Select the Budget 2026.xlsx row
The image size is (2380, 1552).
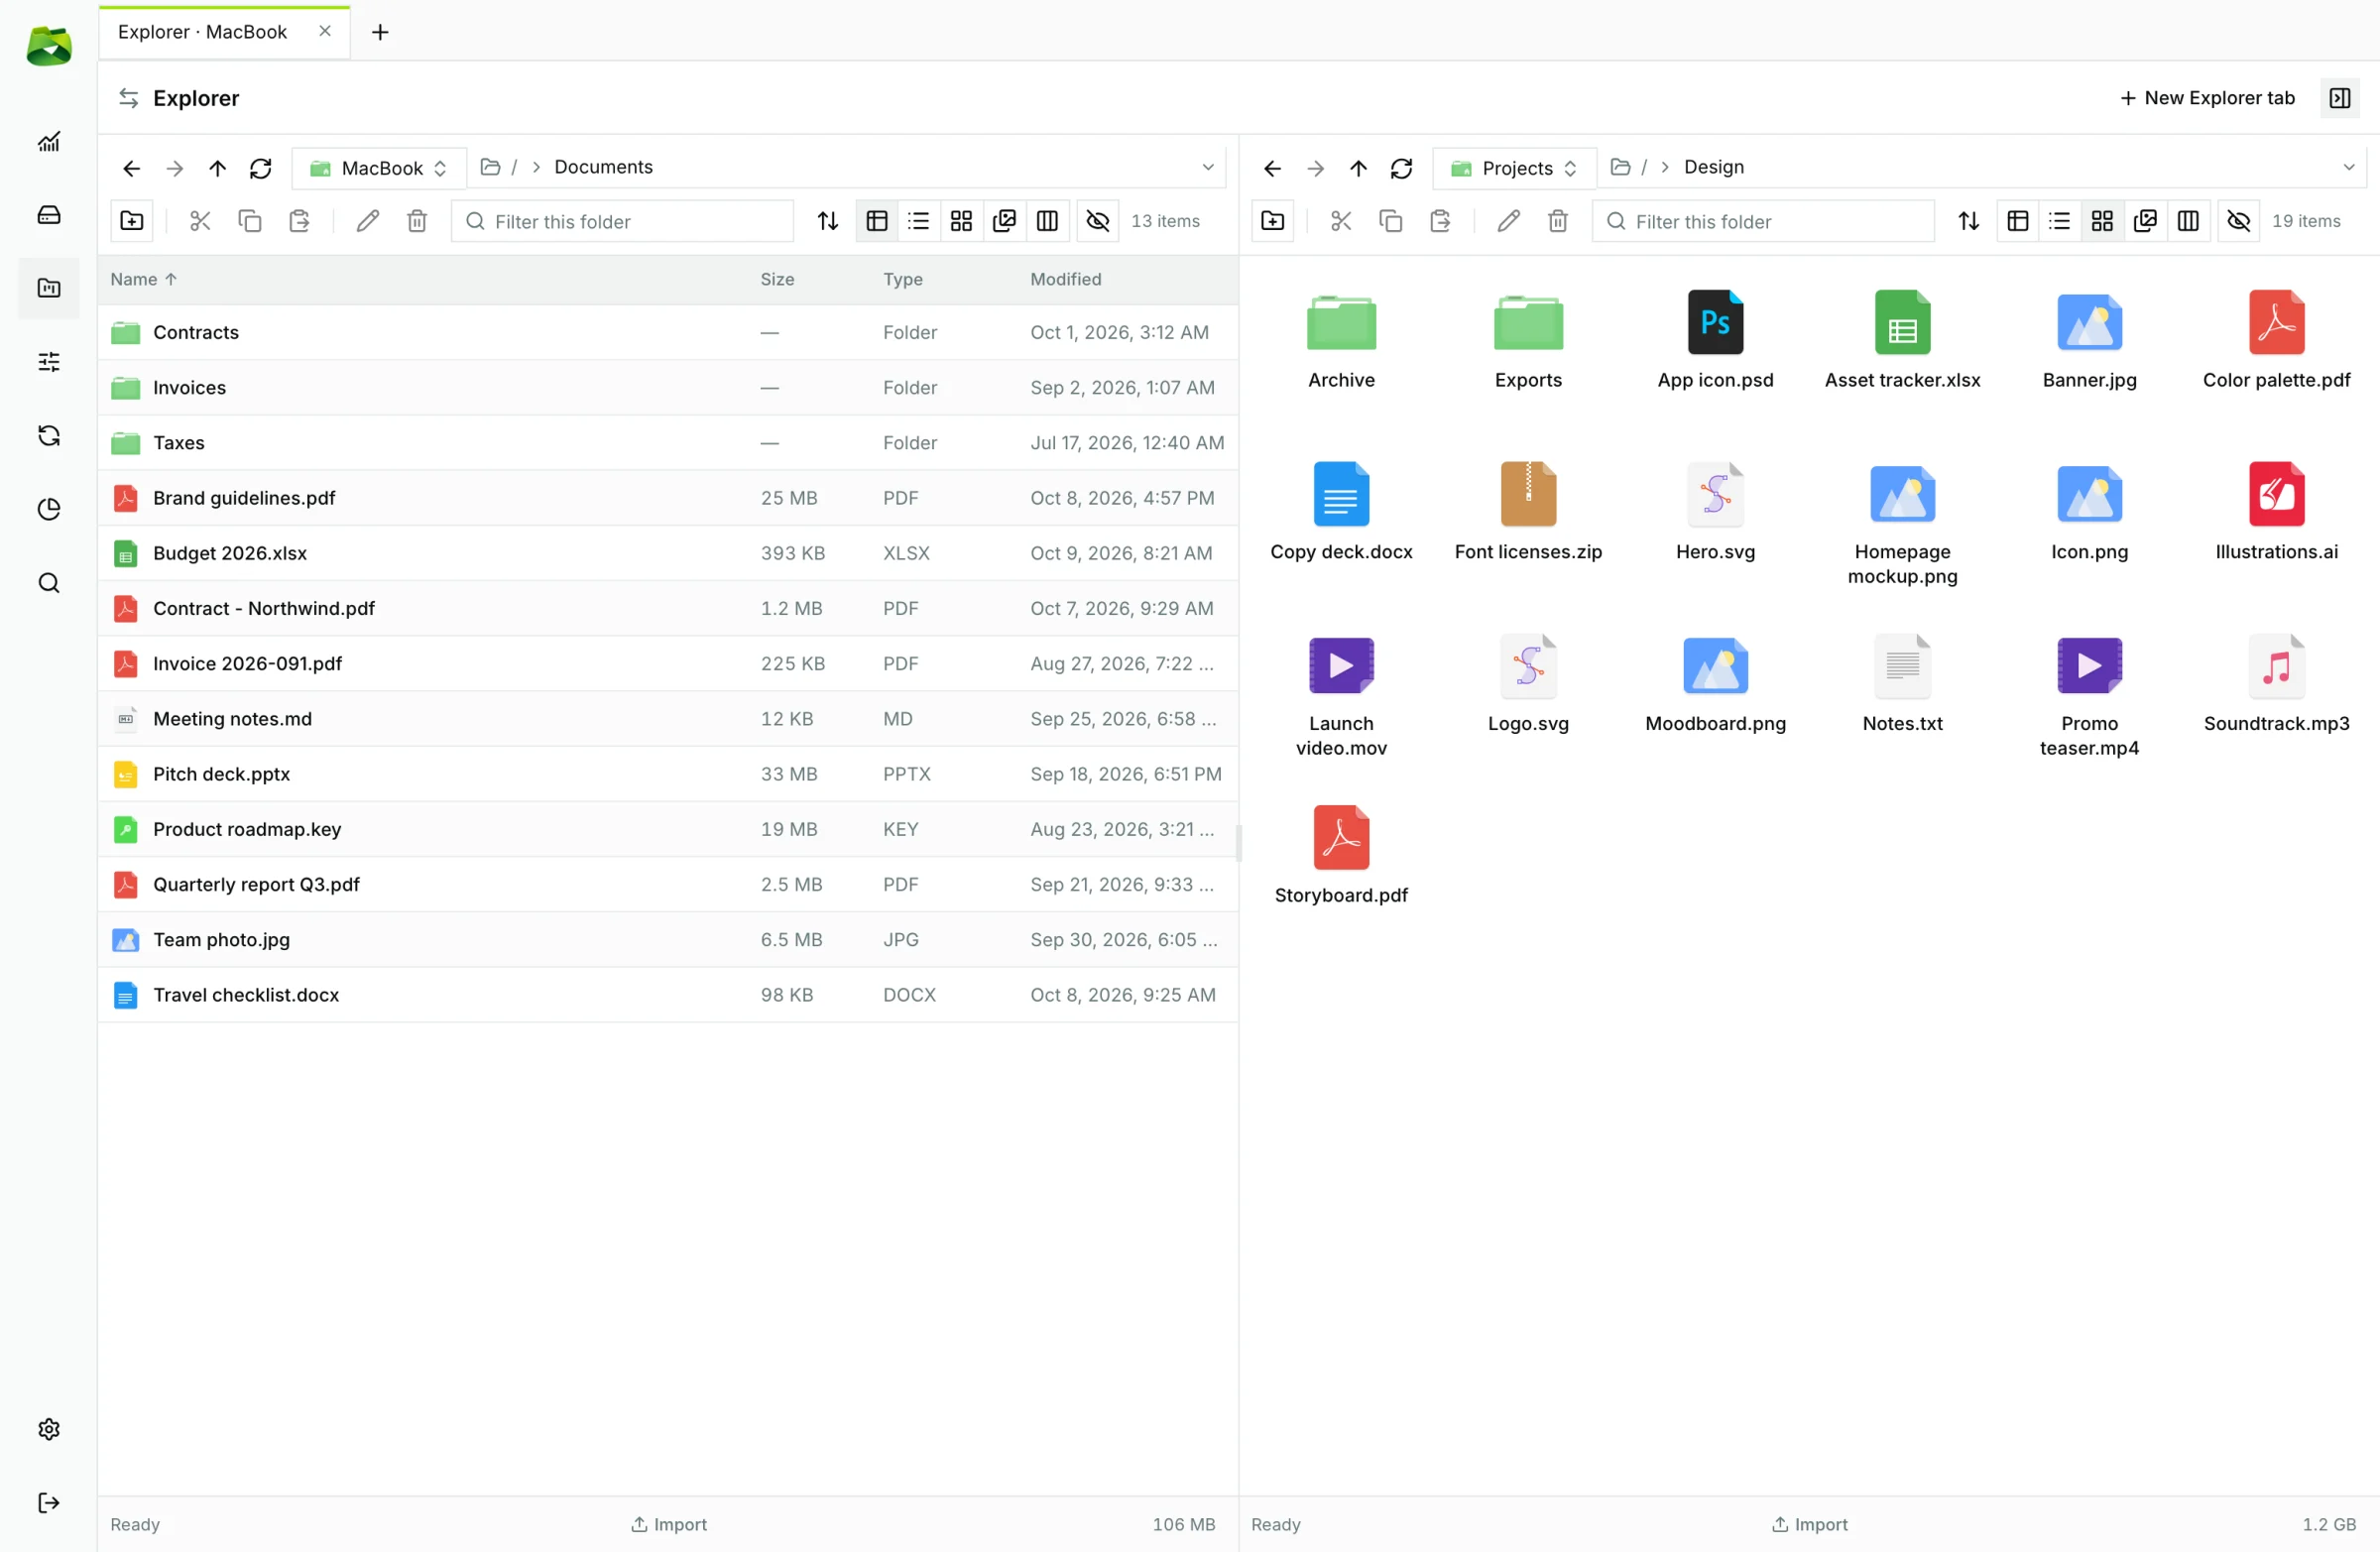tap(668, 553)
